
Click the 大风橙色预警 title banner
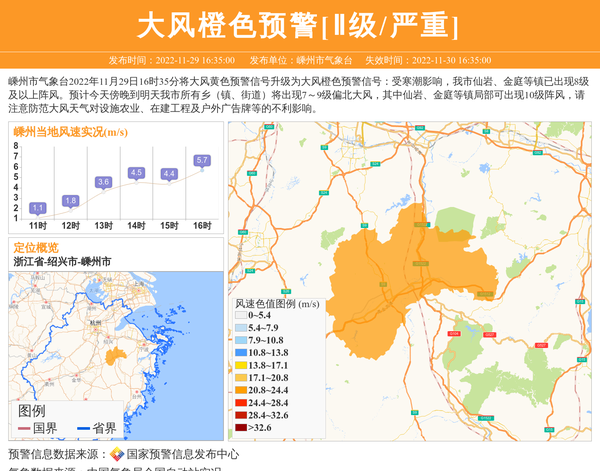[299, 25]
